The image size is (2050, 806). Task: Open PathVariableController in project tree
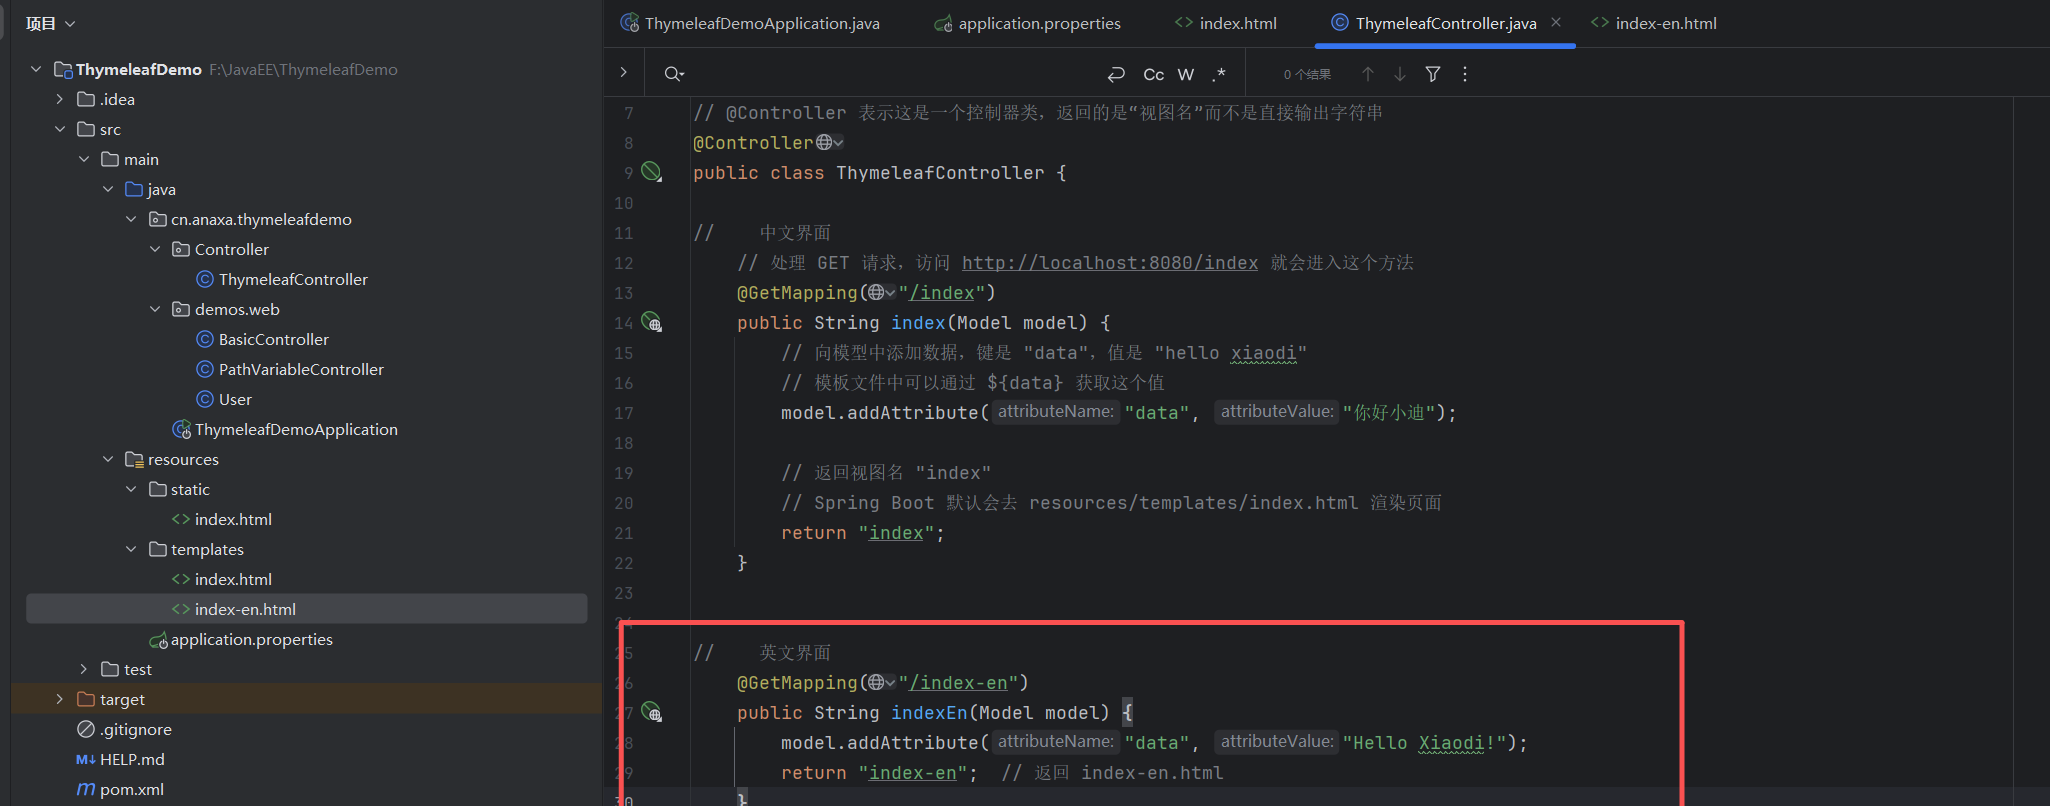click(290, 369)
